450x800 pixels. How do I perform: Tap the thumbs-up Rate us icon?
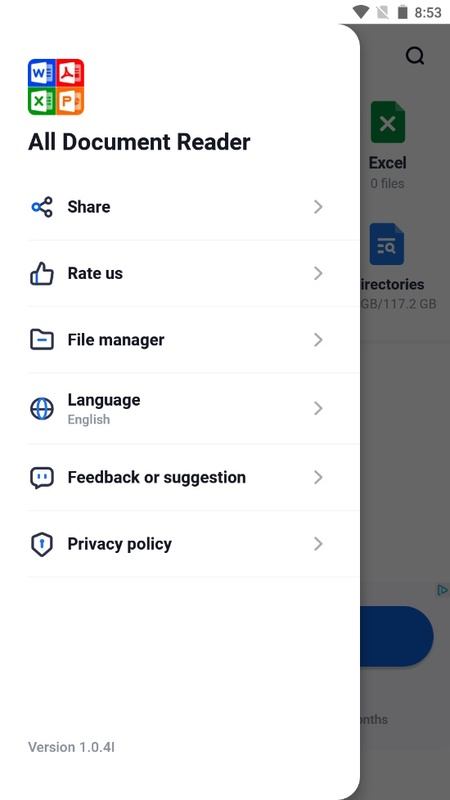coord(42,273)
